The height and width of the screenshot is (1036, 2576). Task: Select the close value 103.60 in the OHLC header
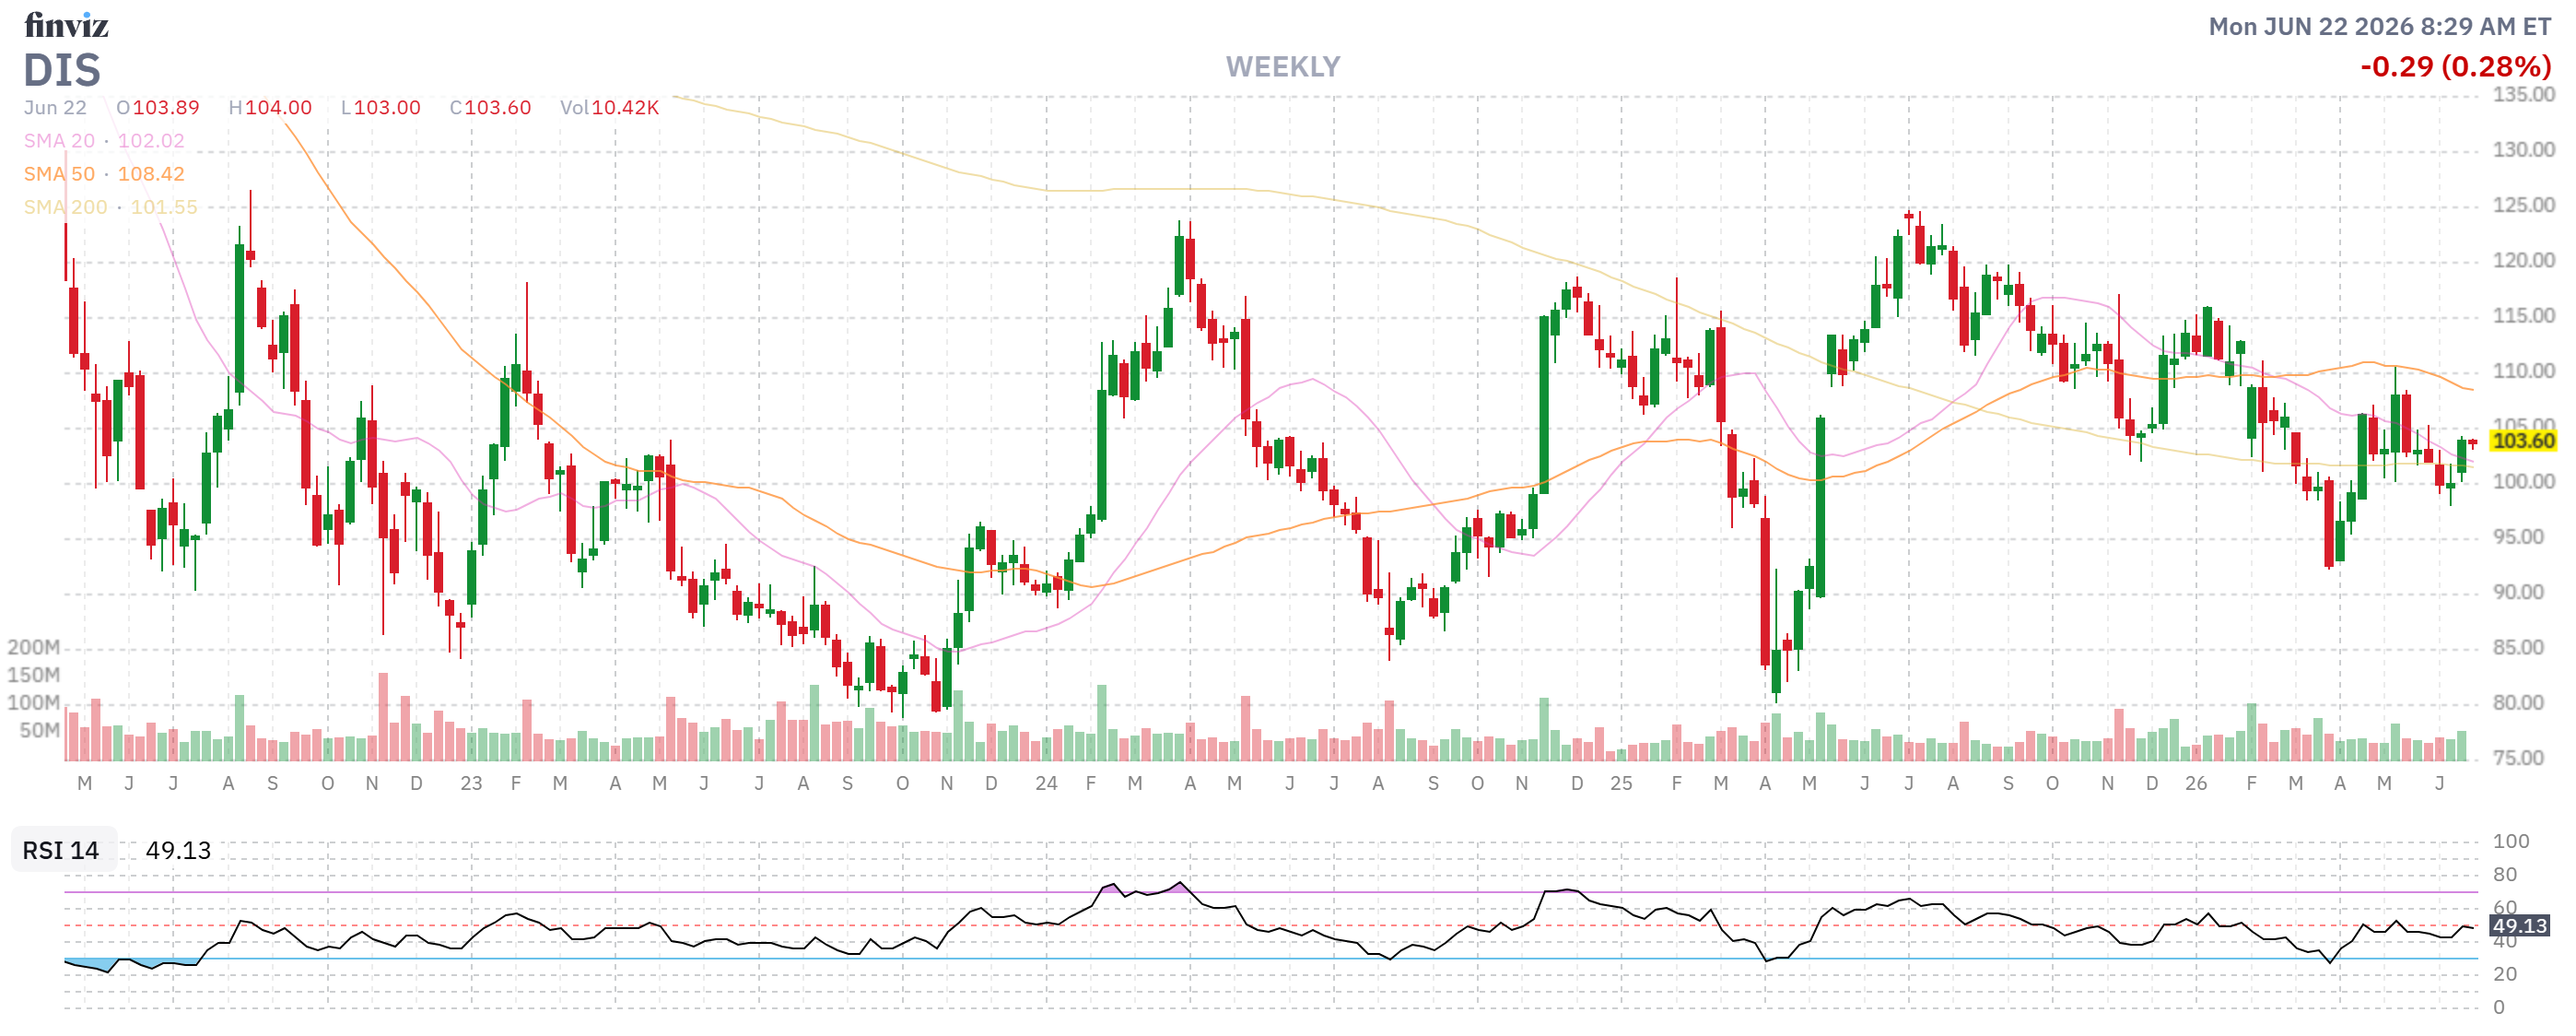(498, 108)
